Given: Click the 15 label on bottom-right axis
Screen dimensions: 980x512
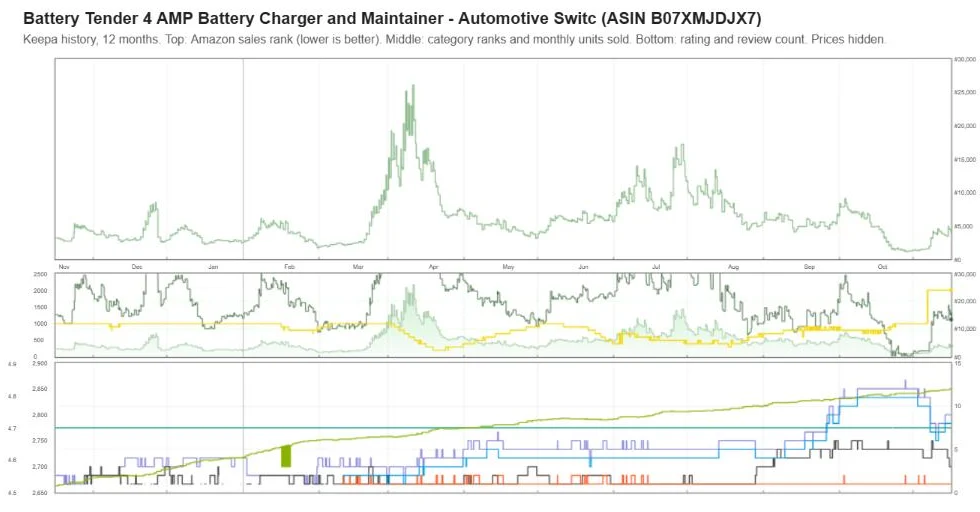Looking at the screenshot, I should (x=958, y=363).
